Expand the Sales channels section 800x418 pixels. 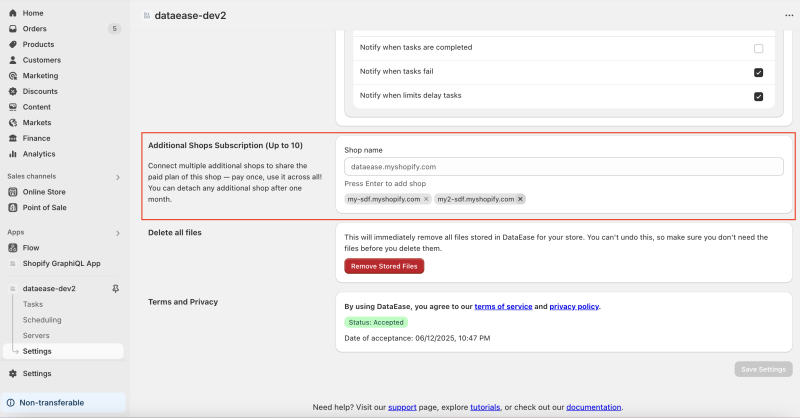118,177
